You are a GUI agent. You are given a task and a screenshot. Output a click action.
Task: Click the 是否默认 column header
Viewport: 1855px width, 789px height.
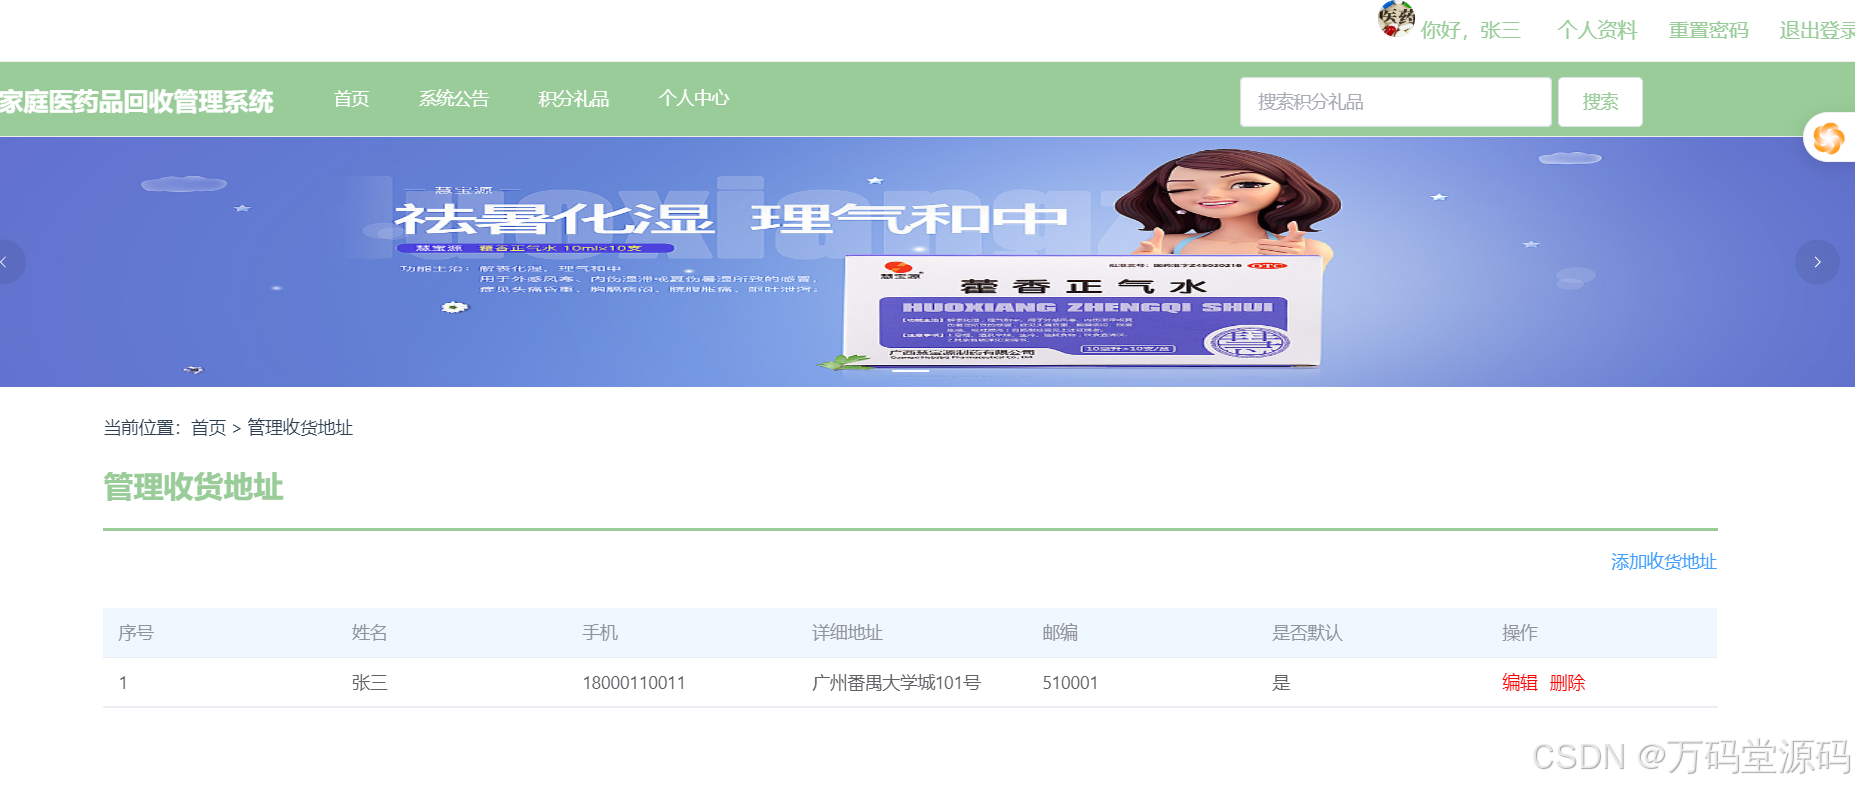pyautogui.click(x=1307, y=633)
